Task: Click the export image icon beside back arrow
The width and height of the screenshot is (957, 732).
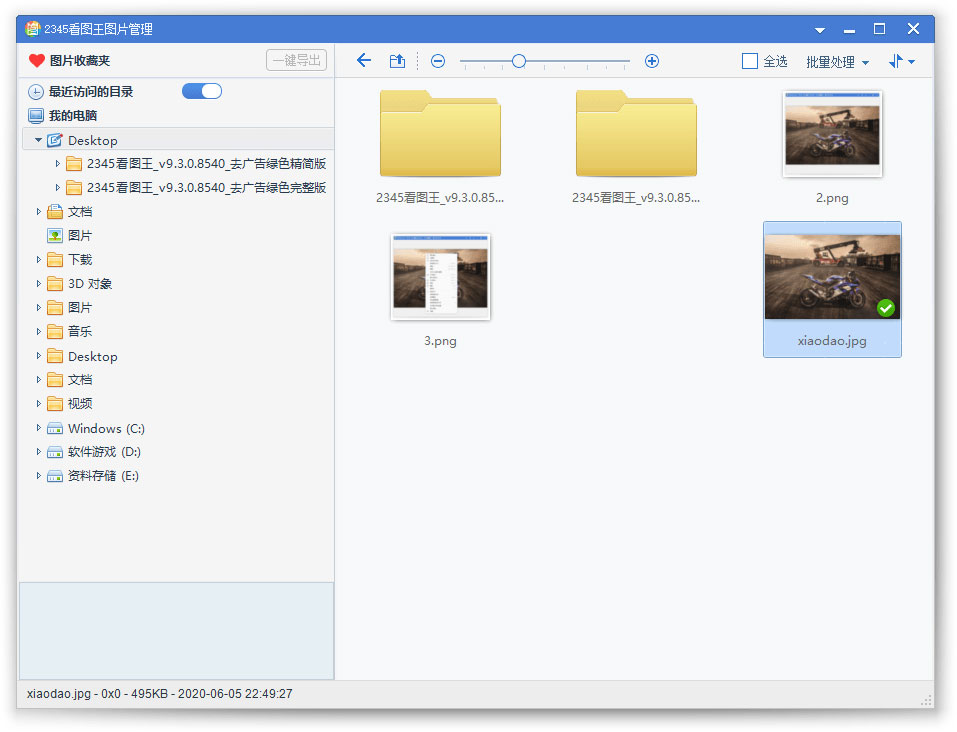Action: pyautogui.click(x=396, y=61)
